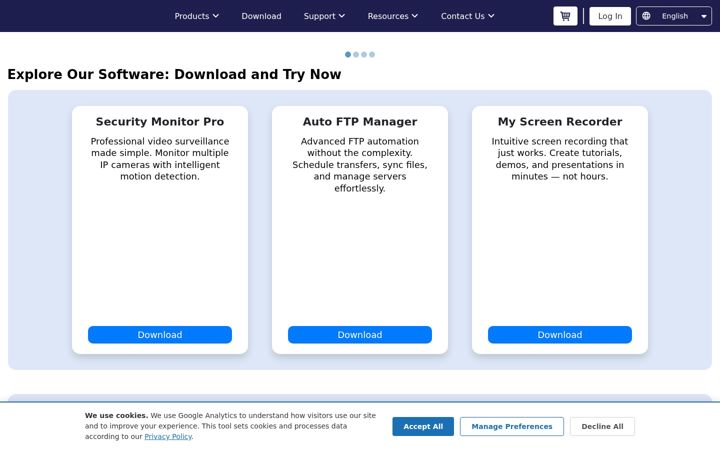720x450 pixels.
Task: Click the Explore Our Software heading
Action: 174,74
